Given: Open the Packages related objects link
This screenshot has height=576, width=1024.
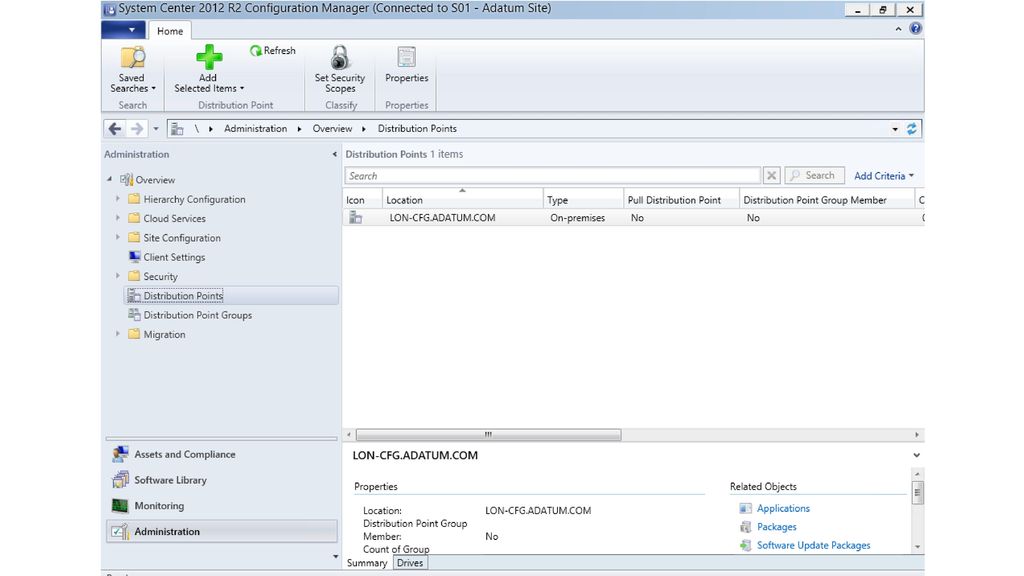Looking at the screenshot, I should (776, 526).
